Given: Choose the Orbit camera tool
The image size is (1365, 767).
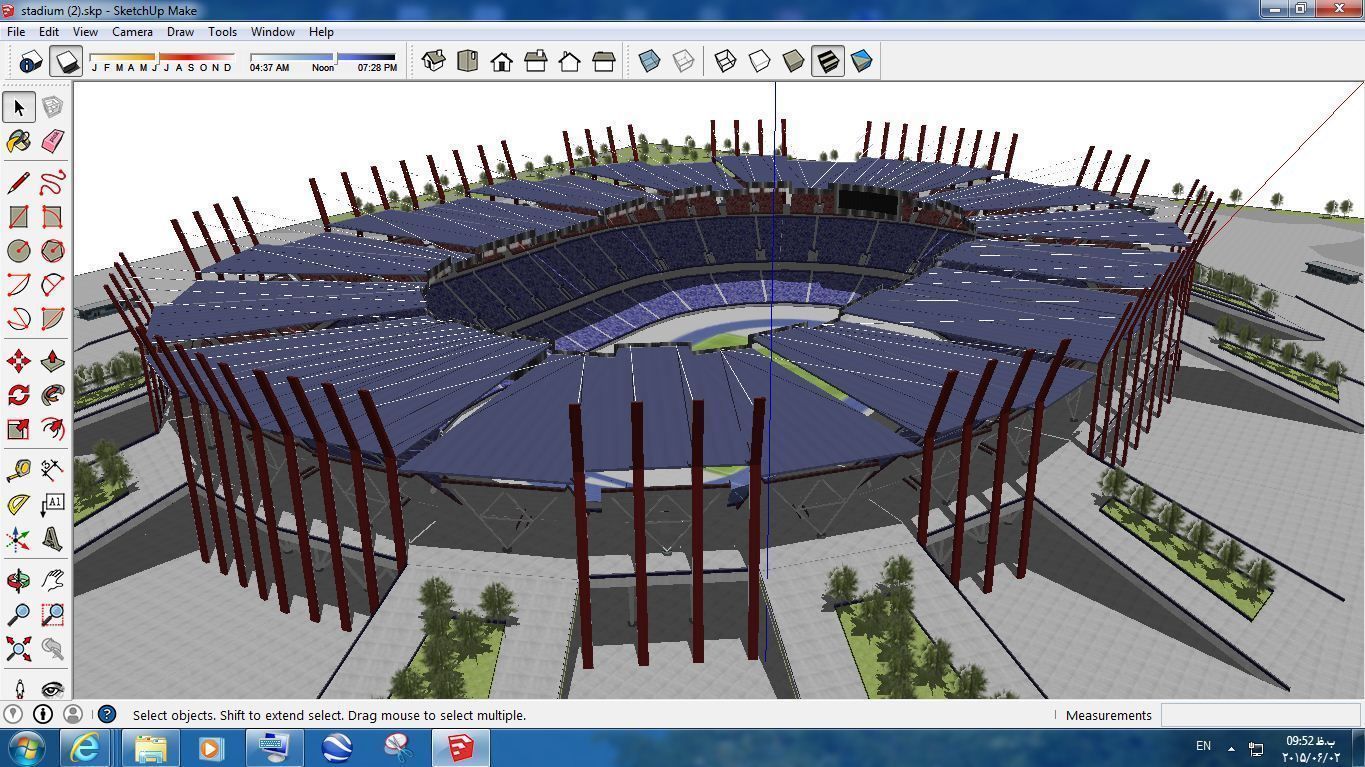Looking at the screenshot, I should pos(18,580).
